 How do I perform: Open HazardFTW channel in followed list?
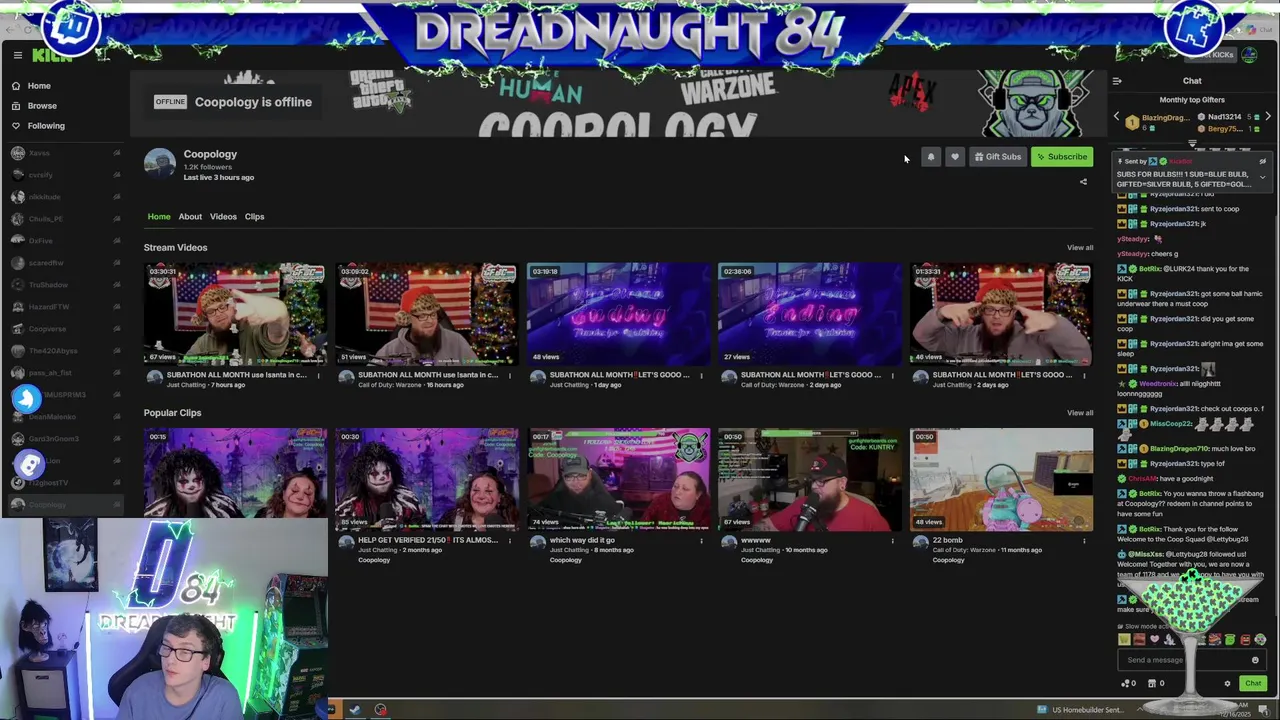pos(65,307)
